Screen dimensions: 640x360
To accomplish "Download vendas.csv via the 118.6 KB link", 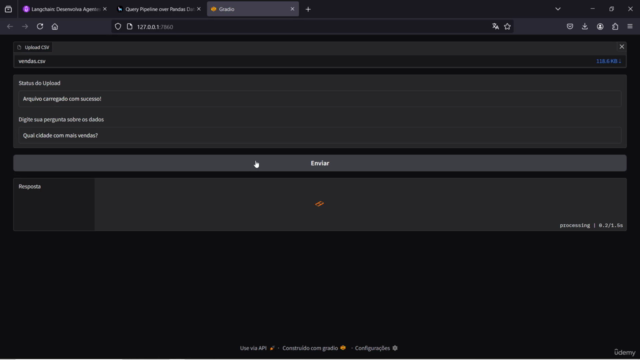I will tap(609, 61).
